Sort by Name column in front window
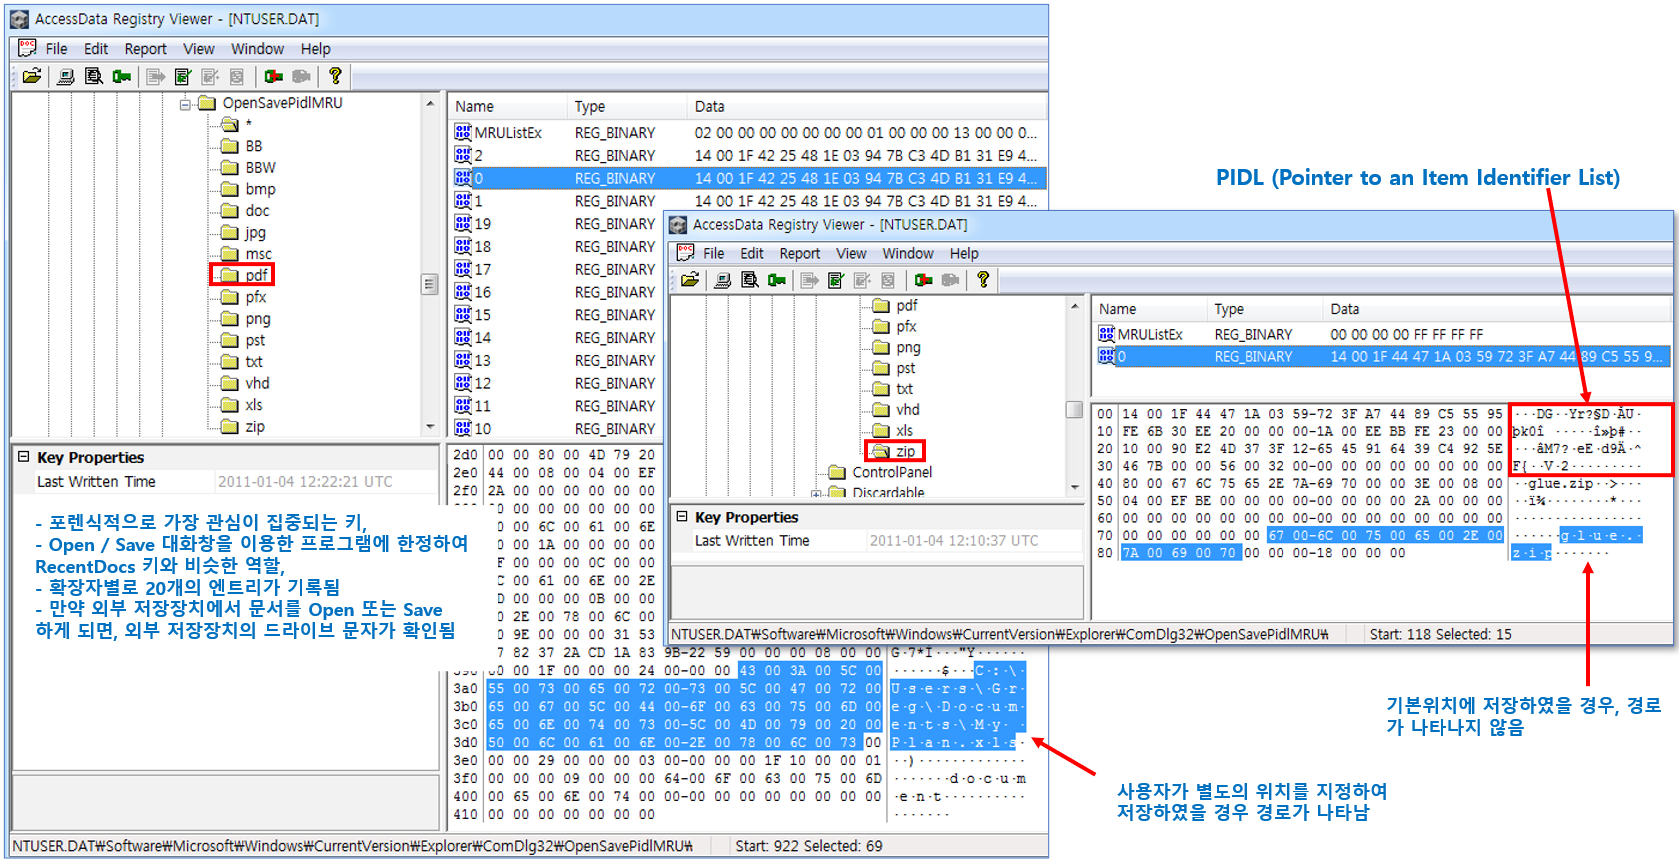Screen dimensions: 1679x864 click(x=1149, y=309)
